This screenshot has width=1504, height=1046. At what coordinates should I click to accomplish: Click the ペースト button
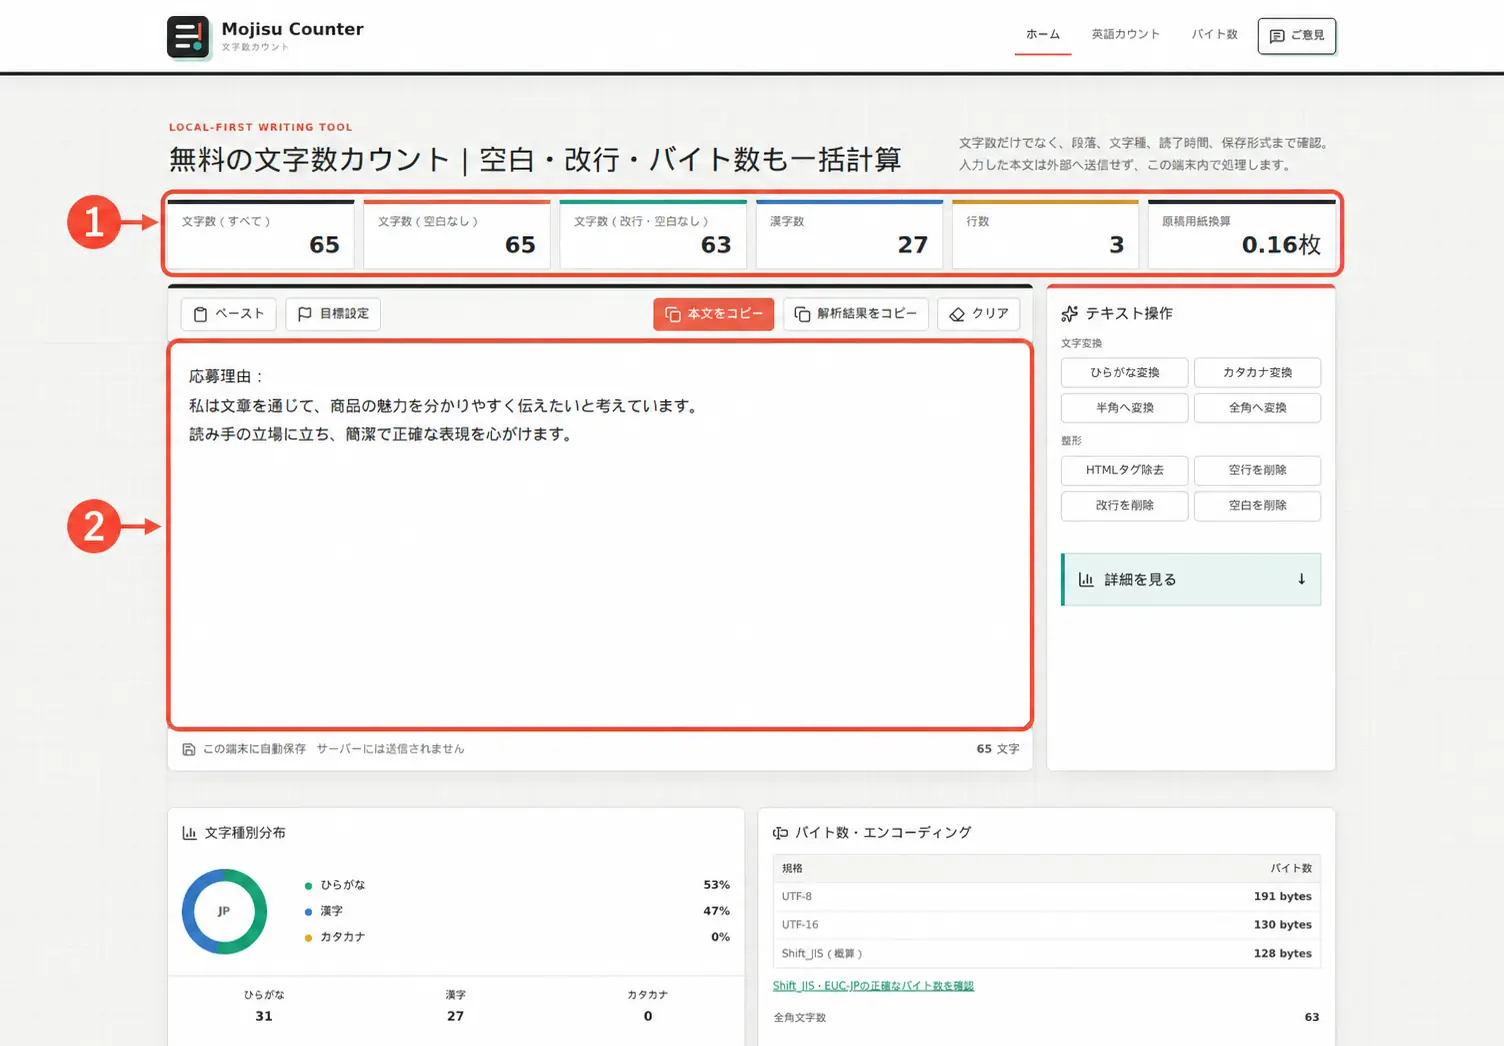pos(228,314)
